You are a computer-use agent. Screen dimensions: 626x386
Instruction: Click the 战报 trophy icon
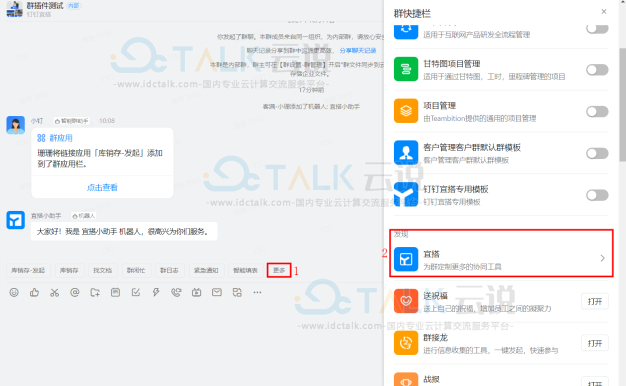pos(406,379)
